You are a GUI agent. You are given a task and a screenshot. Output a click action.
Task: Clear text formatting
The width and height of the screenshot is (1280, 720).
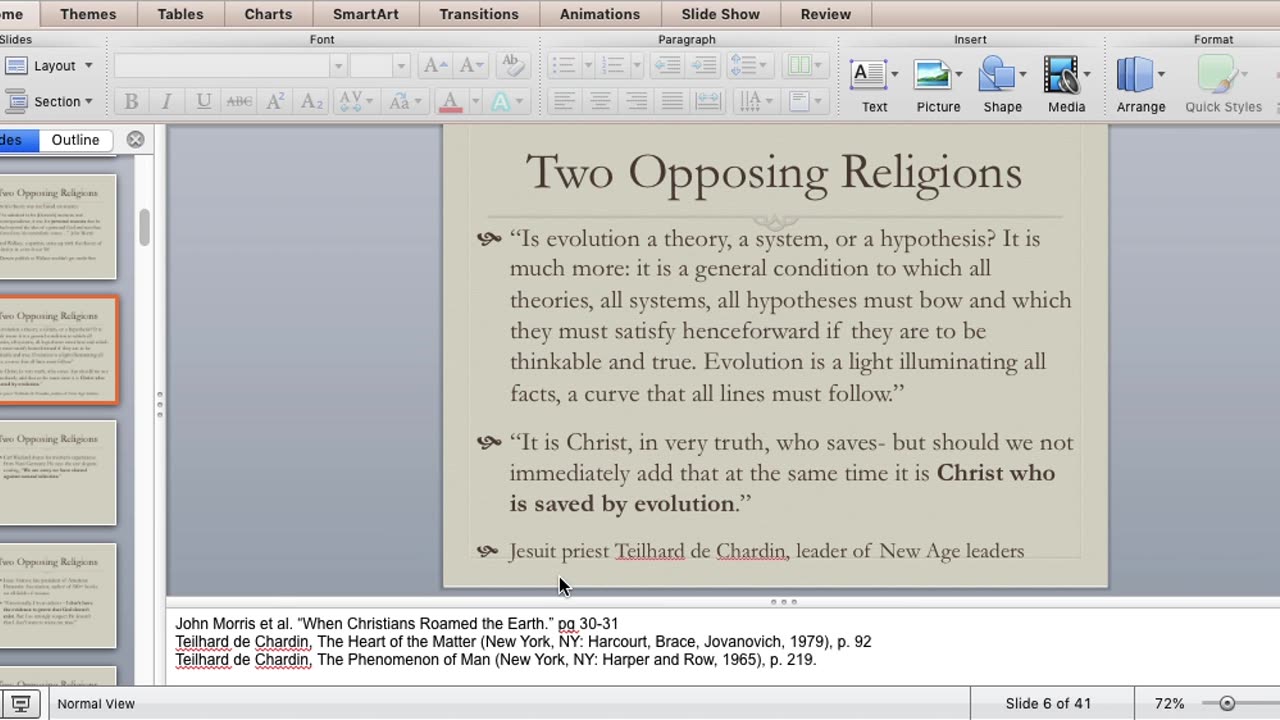513,66
